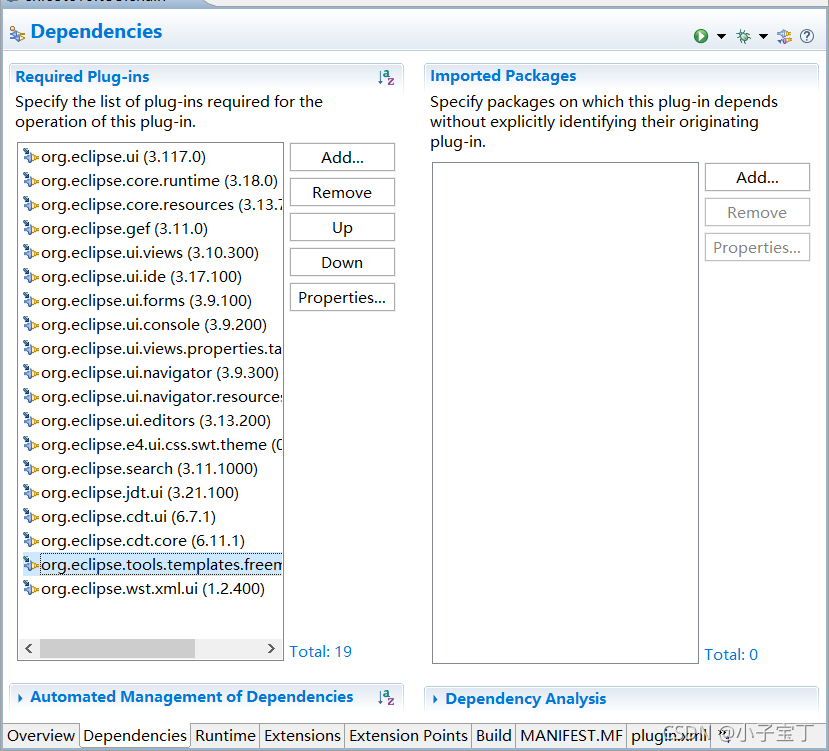Launch an Eclipse application via green run icon
Viewport: 829px width, 751px height.
[701, 36]
